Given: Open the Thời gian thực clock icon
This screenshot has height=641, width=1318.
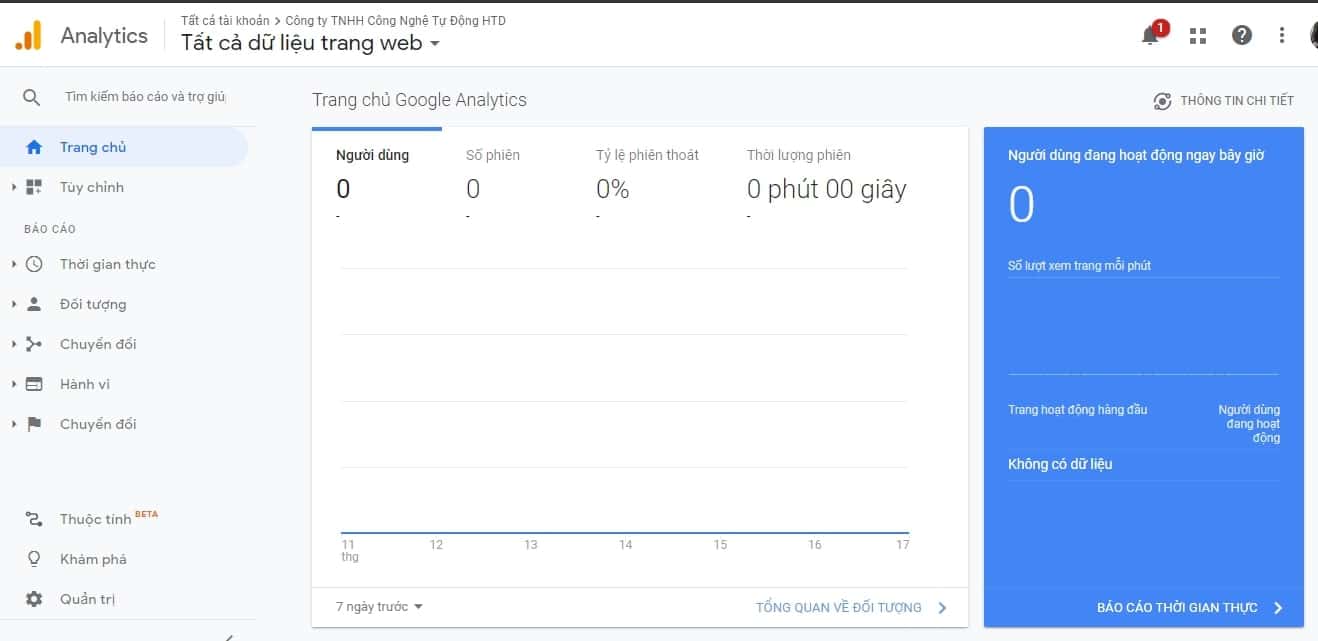Looking at the screenshot, I should [32, 264].
